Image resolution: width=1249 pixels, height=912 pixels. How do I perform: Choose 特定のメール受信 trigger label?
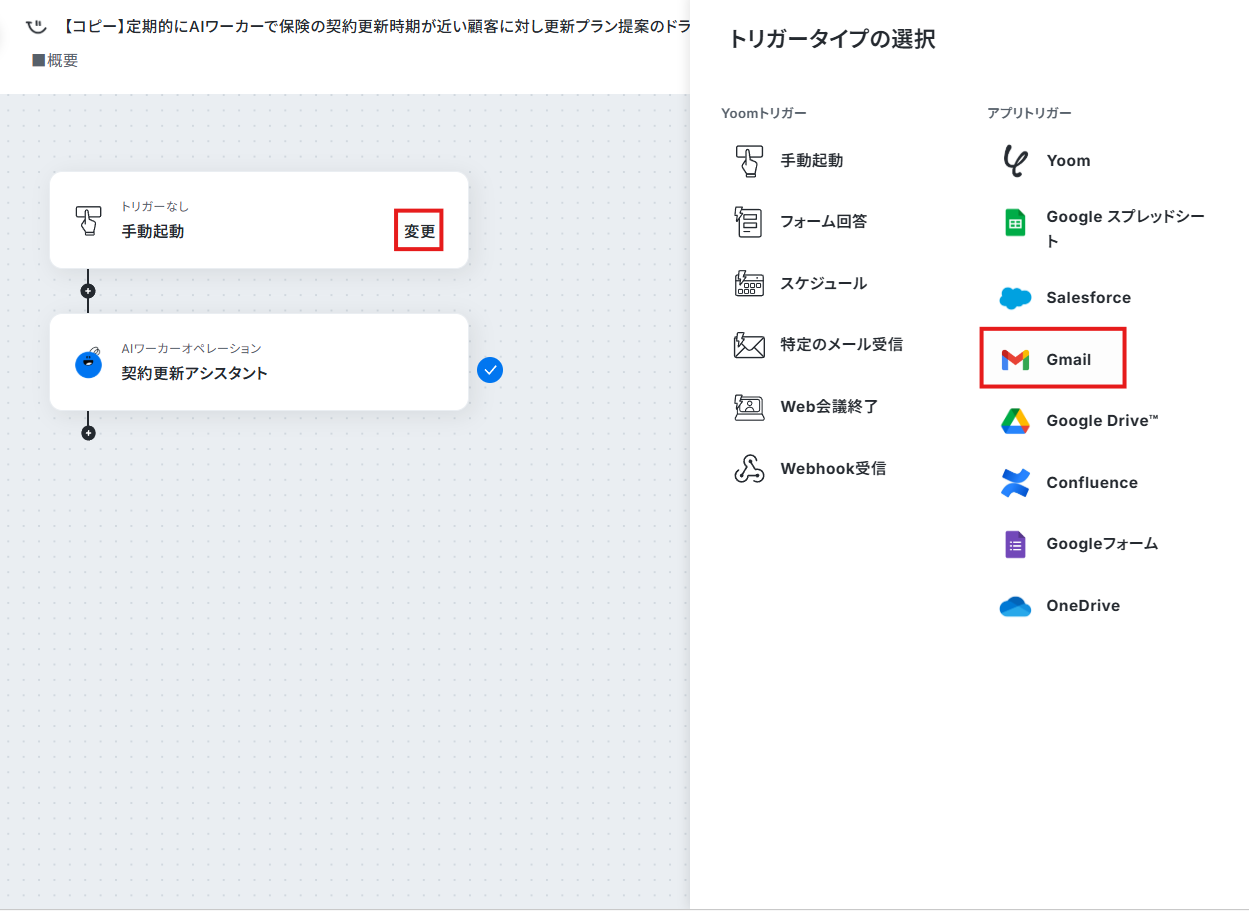click(841, 345)
